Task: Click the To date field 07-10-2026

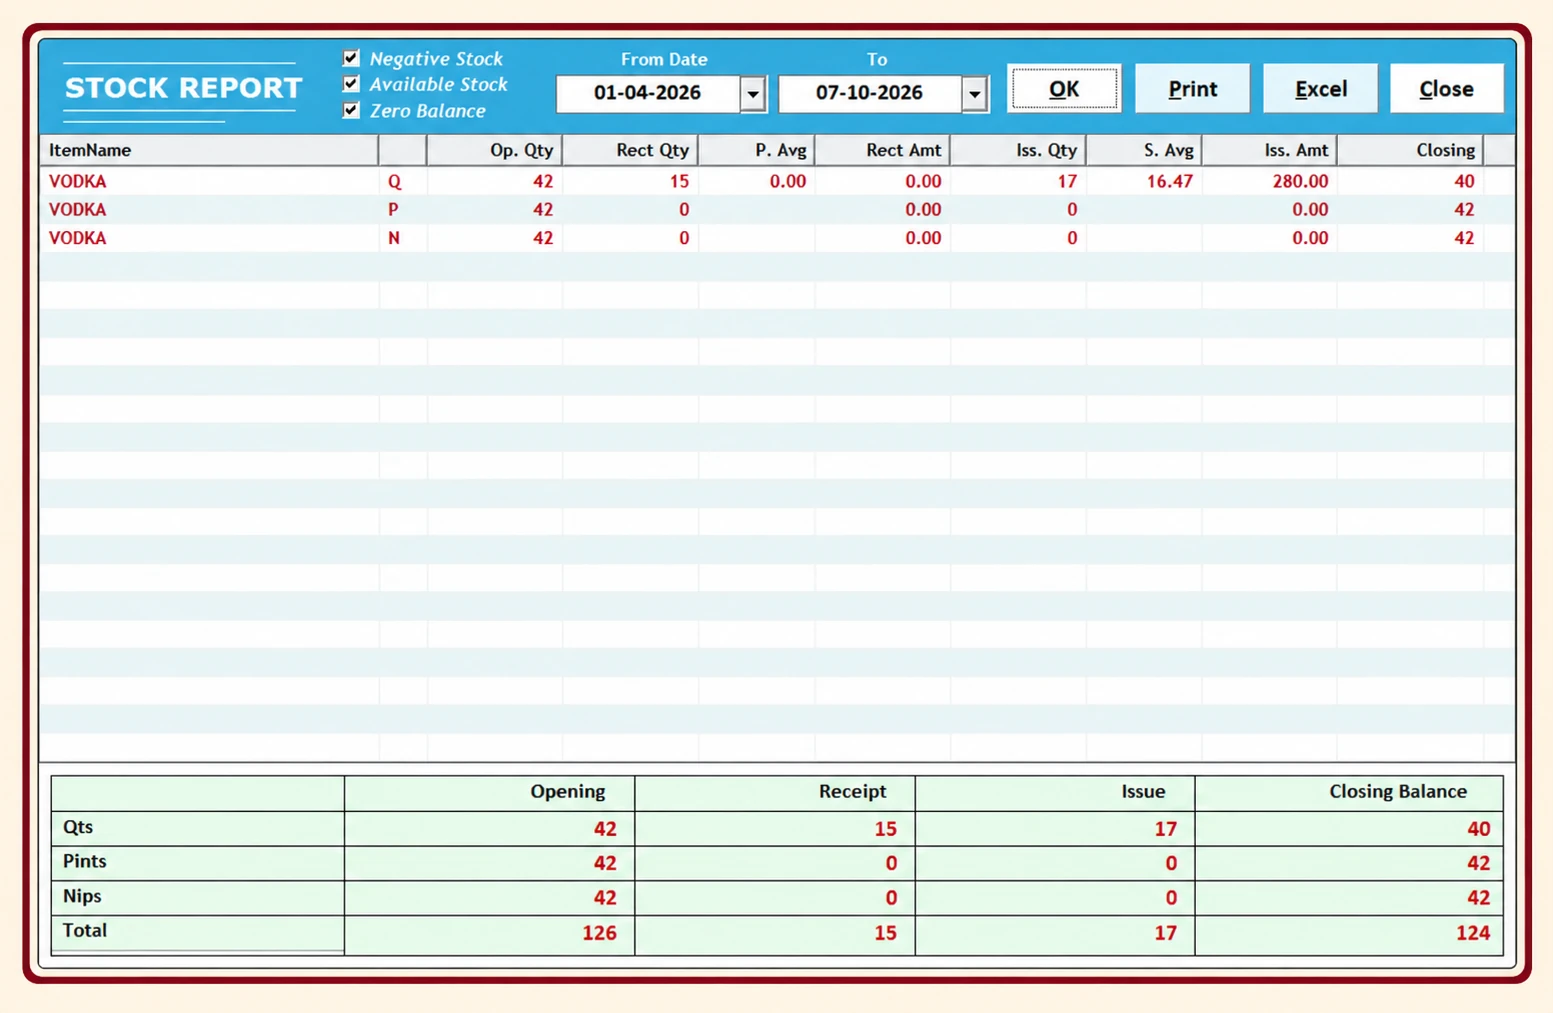Action: click(x=869, y=93)
